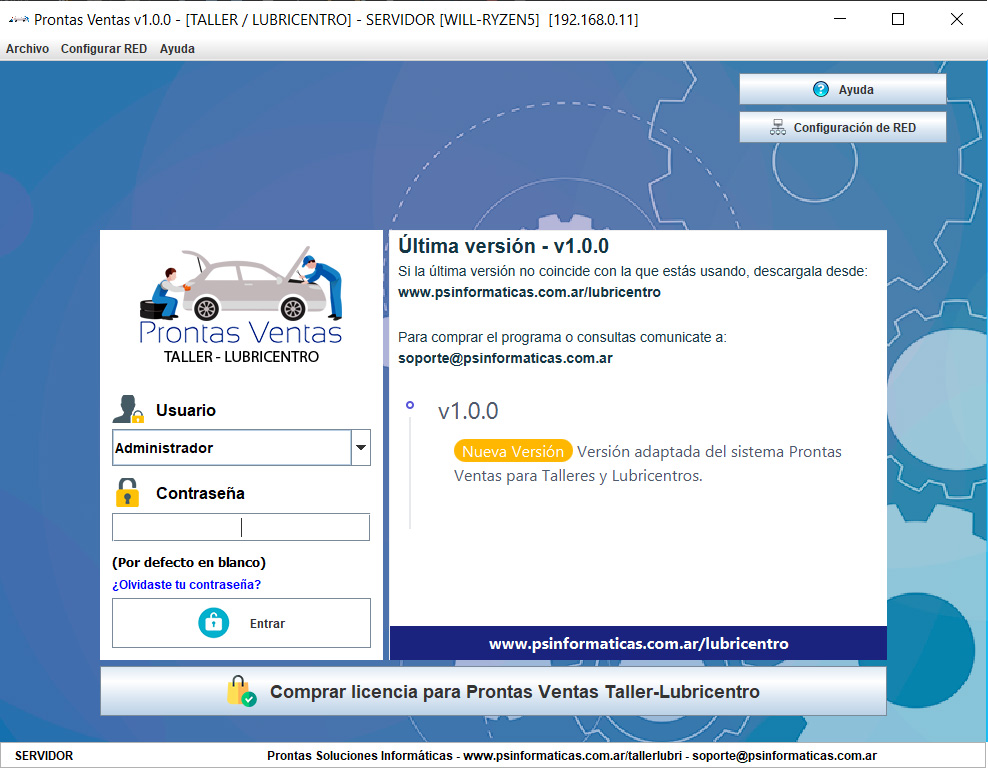Click the timeline bullet next to v1.0.0
The image size is (988, 769).
410,405
